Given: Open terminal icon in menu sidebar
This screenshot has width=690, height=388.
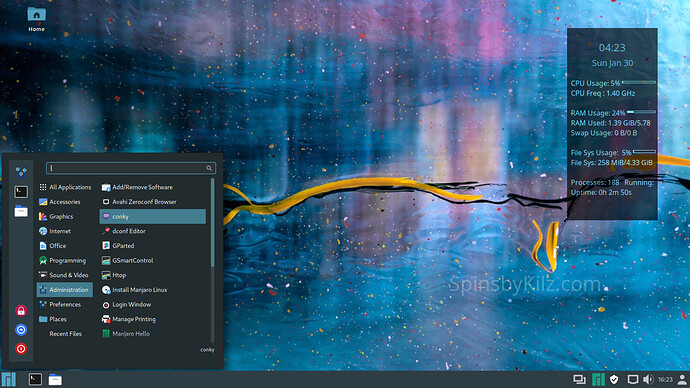Looking at the screenshot, I should (x=21, y=192).
